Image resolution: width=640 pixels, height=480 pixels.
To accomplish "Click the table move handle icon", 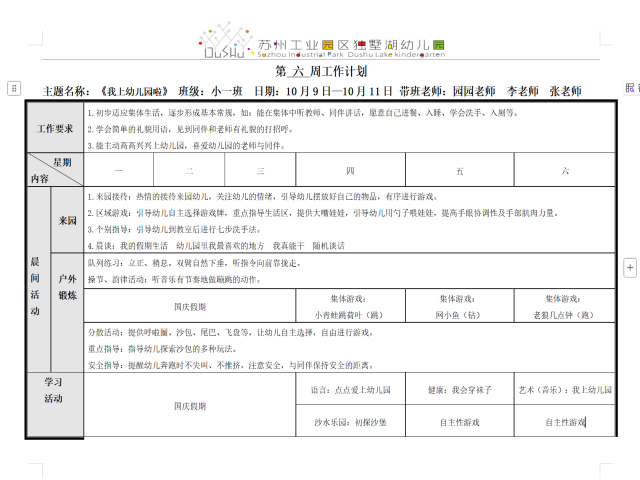I will 13,89.
